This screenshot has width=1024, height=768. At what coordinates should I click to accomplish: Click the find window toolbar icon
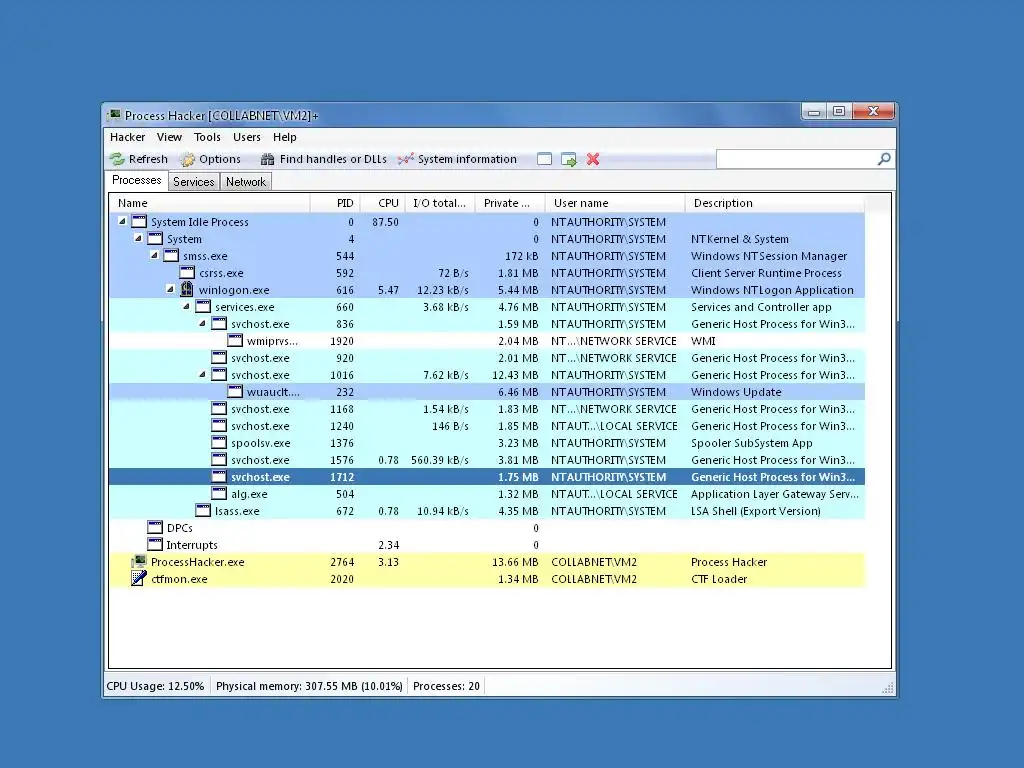[544, 159]
